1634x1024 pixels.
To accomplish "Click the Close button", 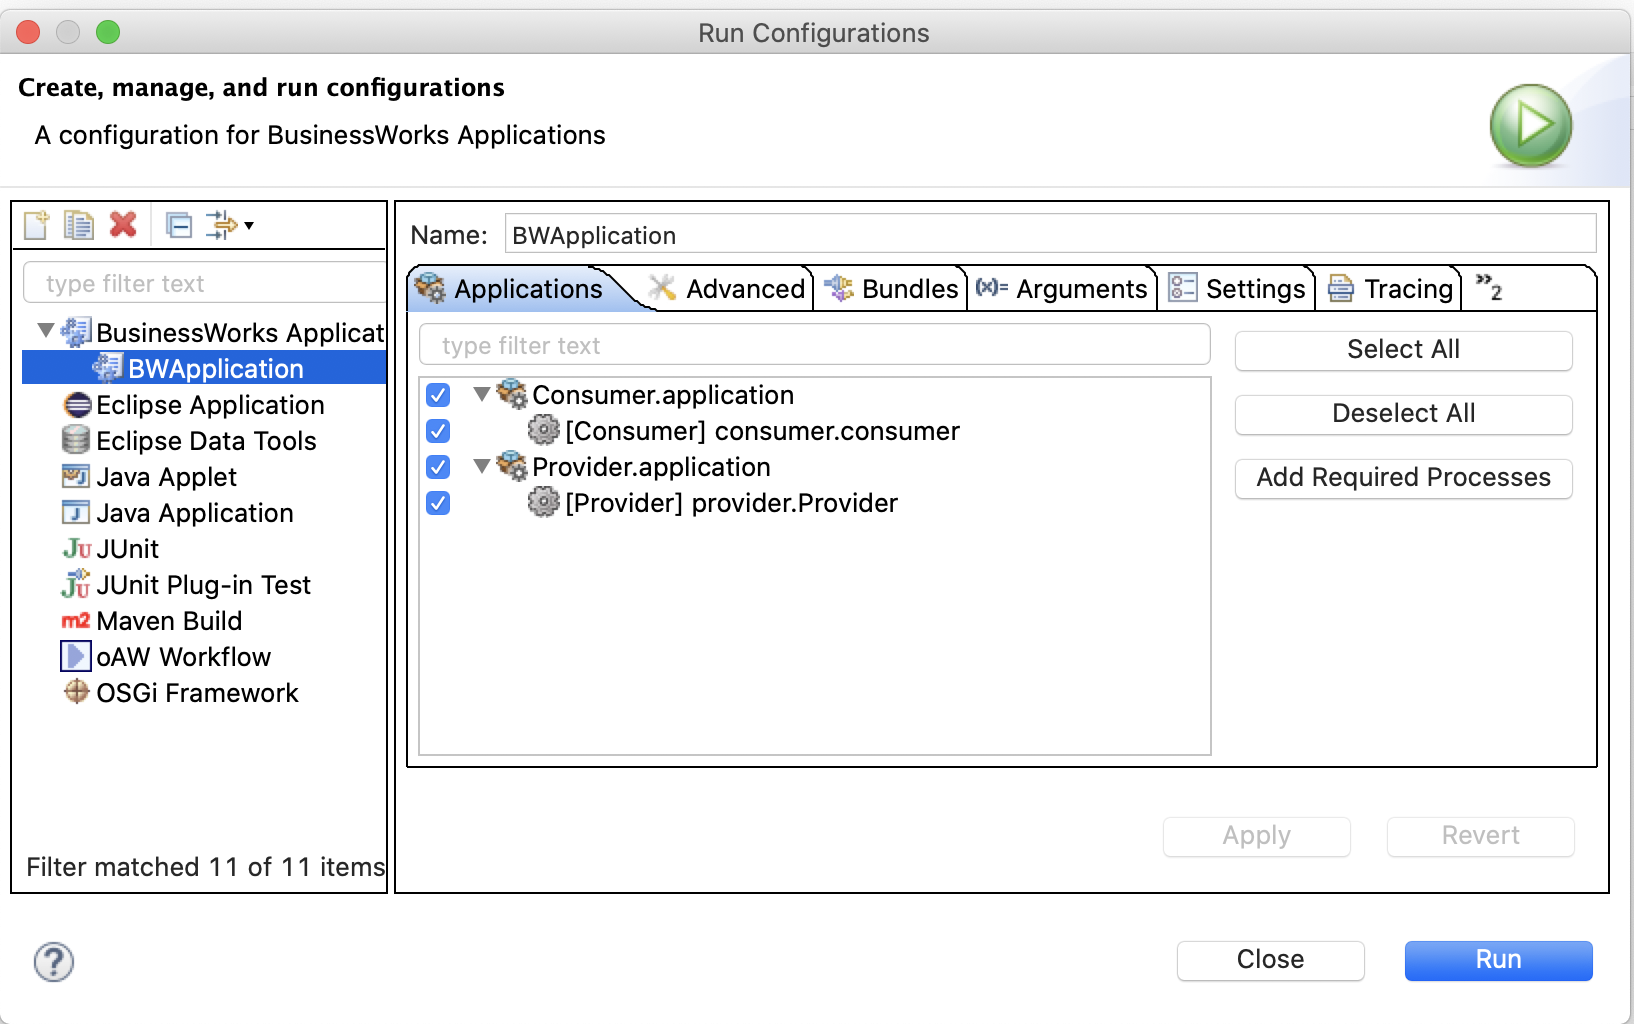I will point(1270,960).
